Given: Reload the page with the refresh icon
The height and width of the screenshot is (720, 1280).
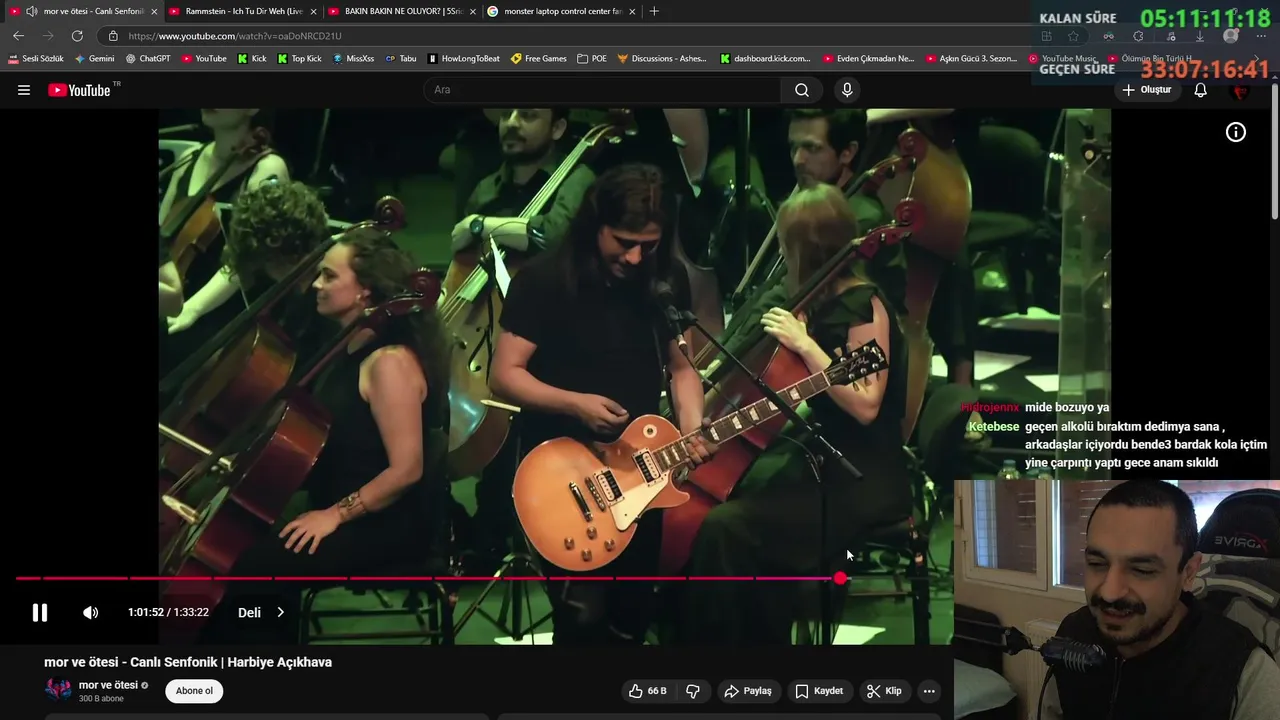Looking at the screenshot, I should pyautogui.click(x=77, y=36).
